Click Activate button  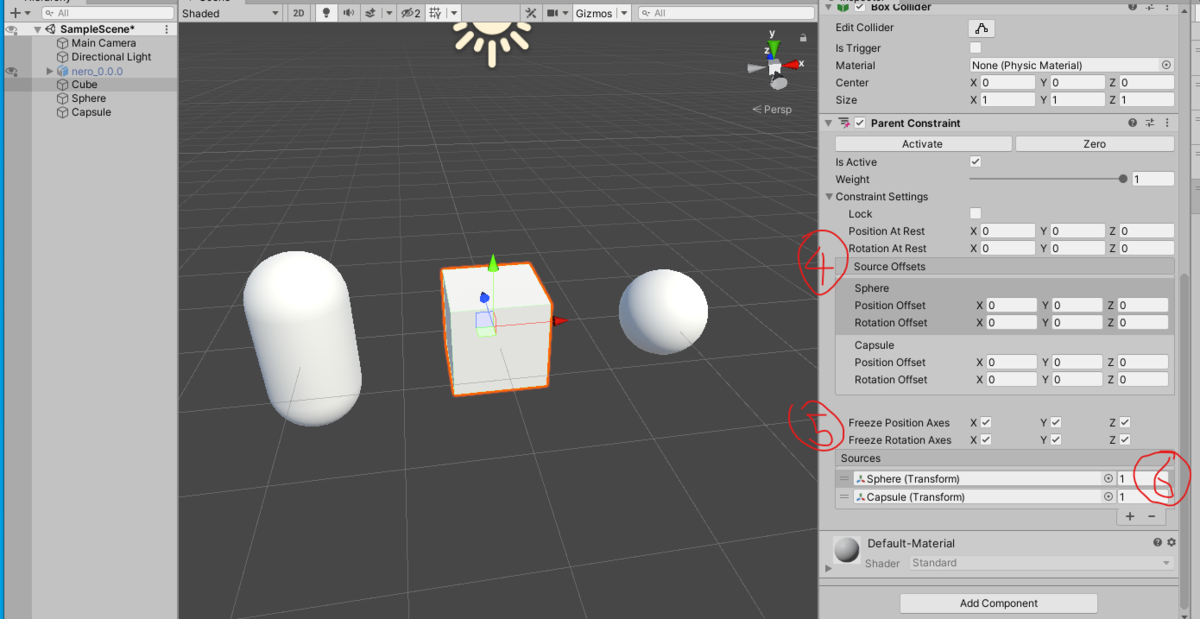pyautogui.click(x=922, y=144)
